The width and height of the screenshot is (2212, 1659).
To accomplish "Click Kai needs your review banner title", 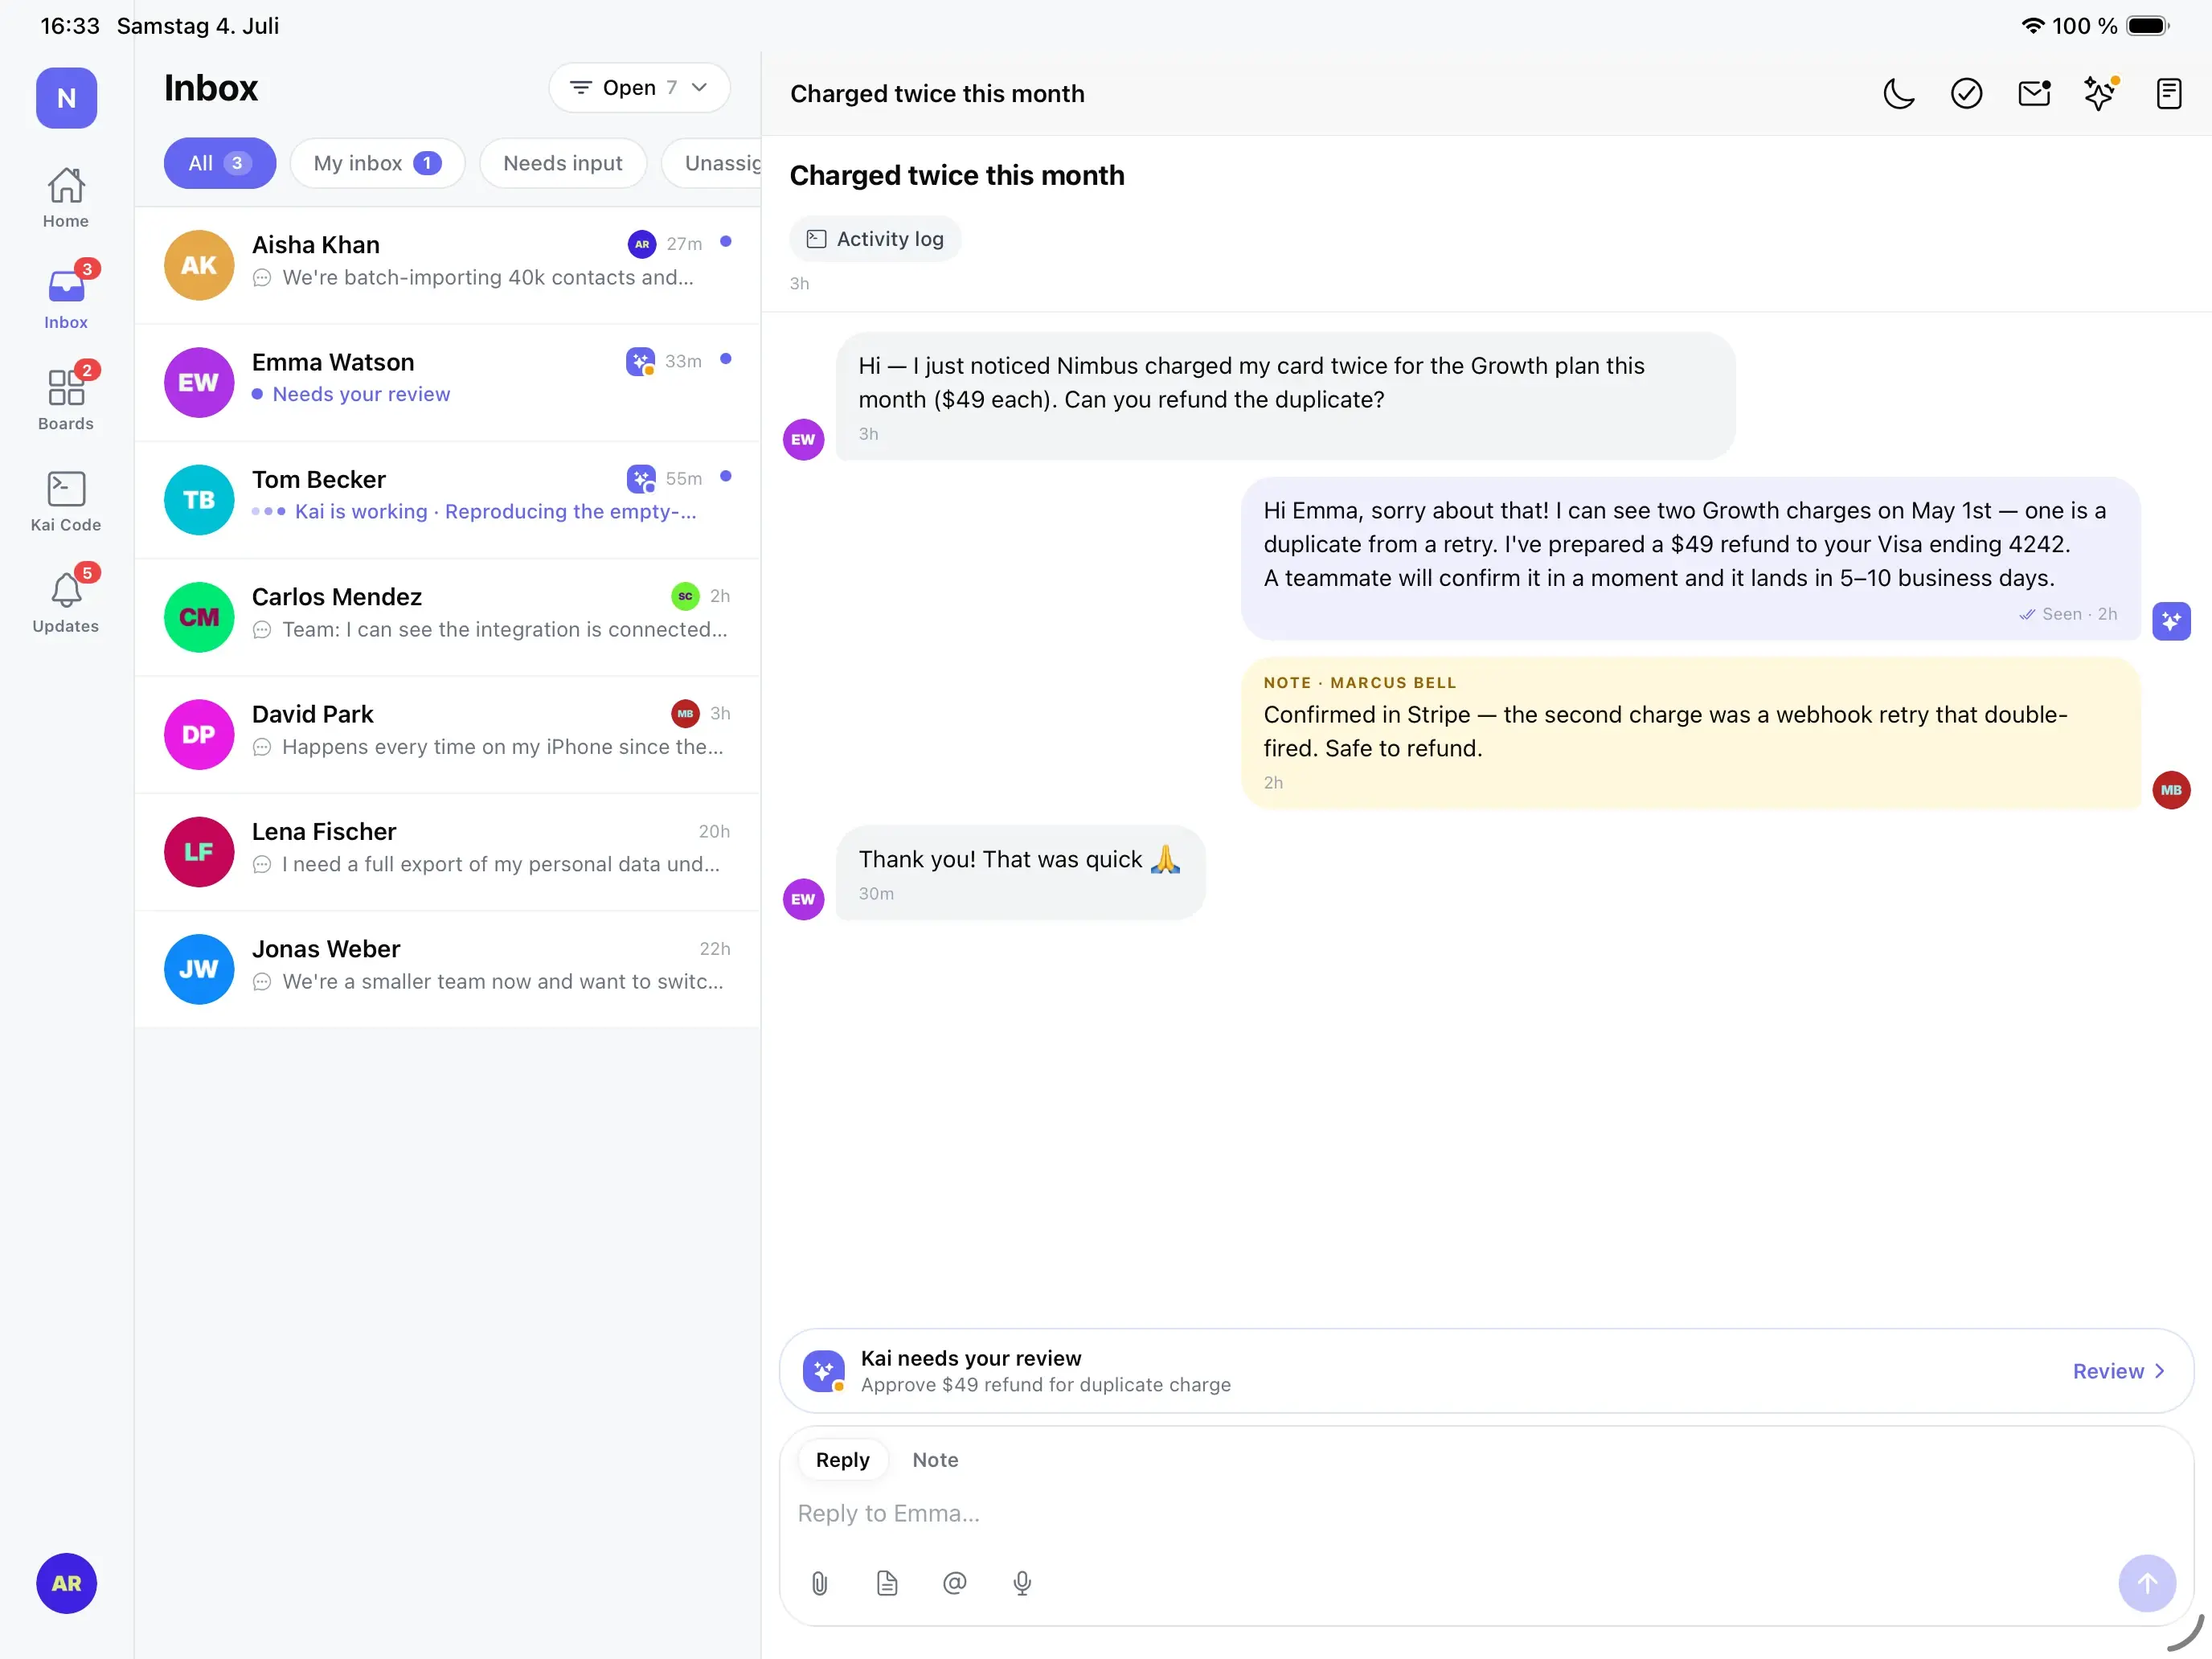I will pos(970,1358).
